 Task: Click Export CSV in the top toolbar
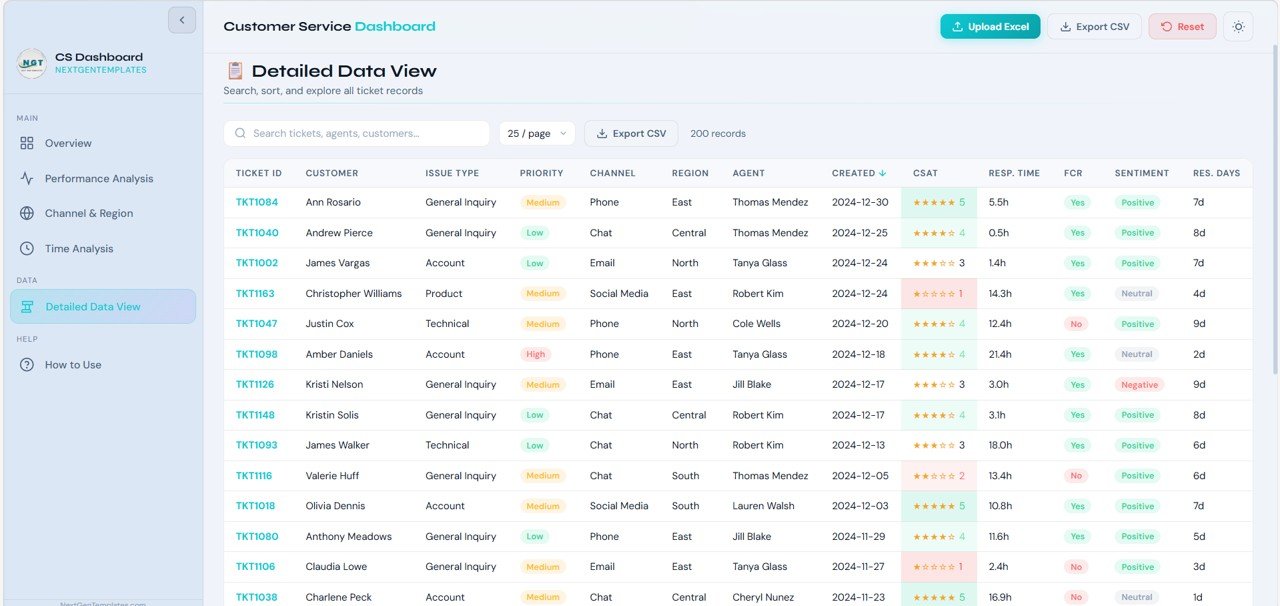click(x=1095, y=27)
